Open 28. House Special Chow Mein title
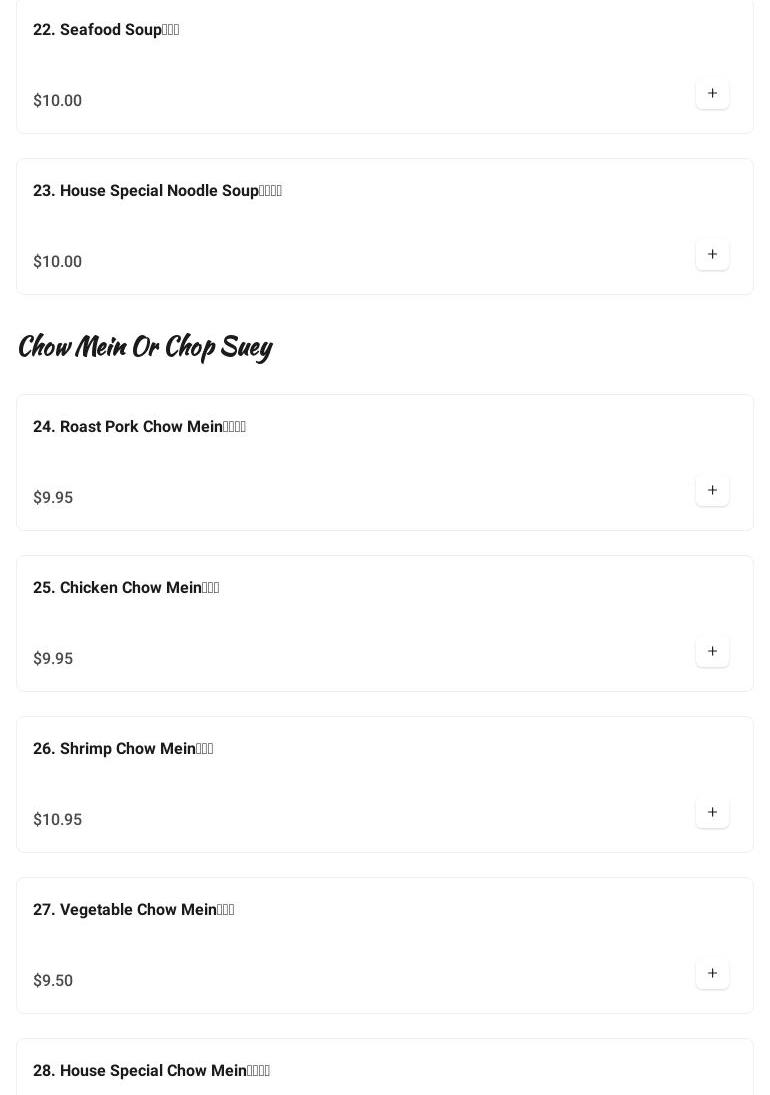The height and width of the screenshot is (1095, 770). 151,1071
